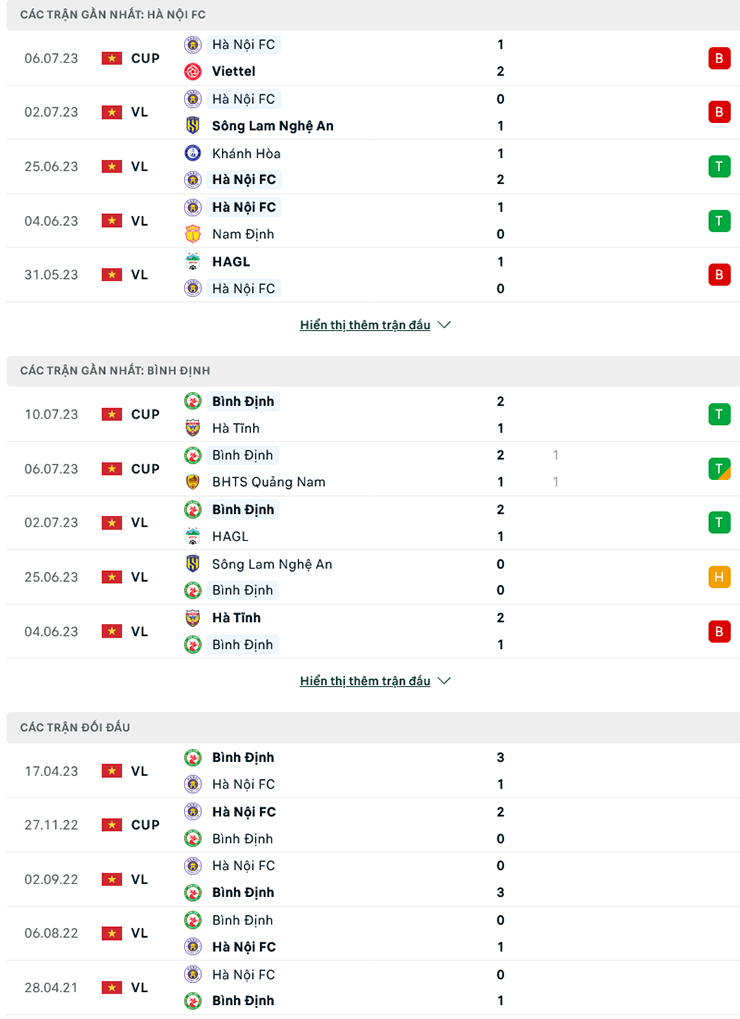740x1019 pixels.
Task: Click 'Hiển thị thêm trận đấu' under Bình Định
Action: tap(365, 681)
